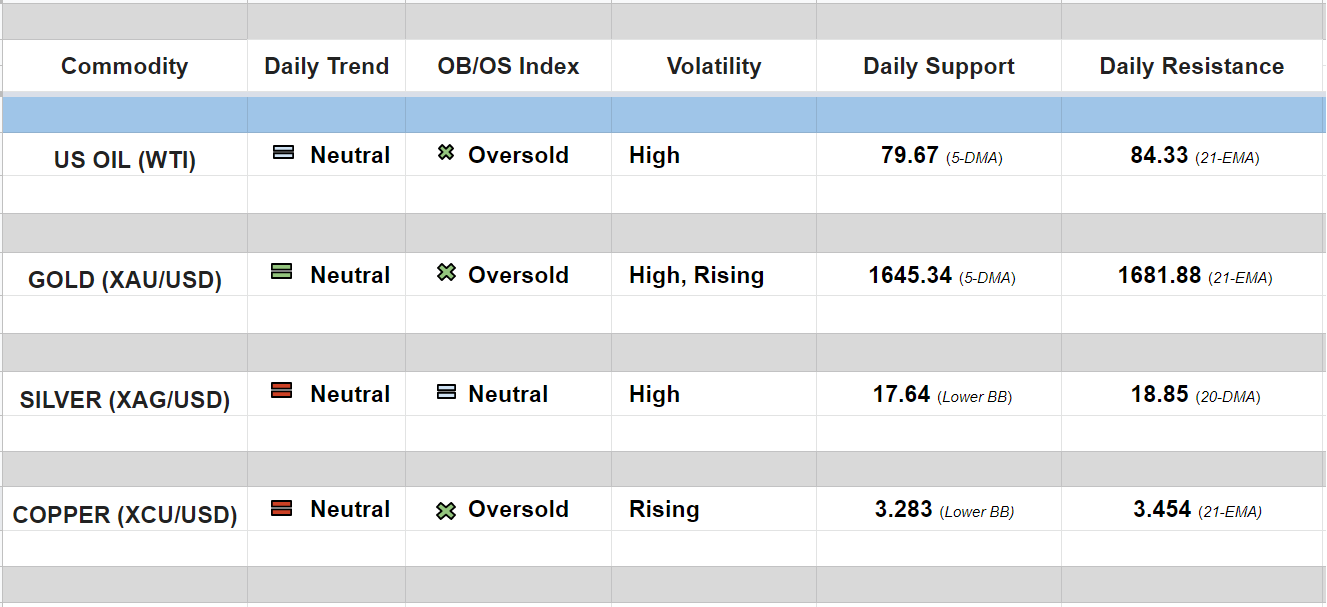Select the Volatility header cell
The width and height of the screenshot is (1327, 607).
[713, 67]
